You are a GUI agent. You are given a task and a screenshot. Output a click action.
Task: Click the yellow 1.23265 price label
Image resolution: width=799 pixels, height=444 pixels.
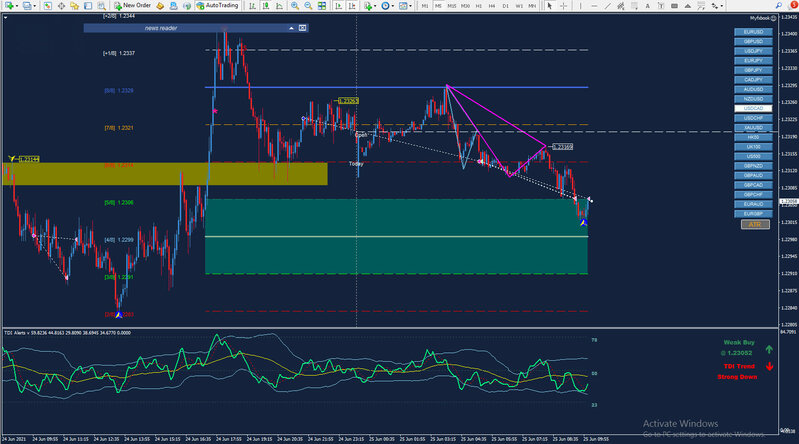(x=349, y=101)
